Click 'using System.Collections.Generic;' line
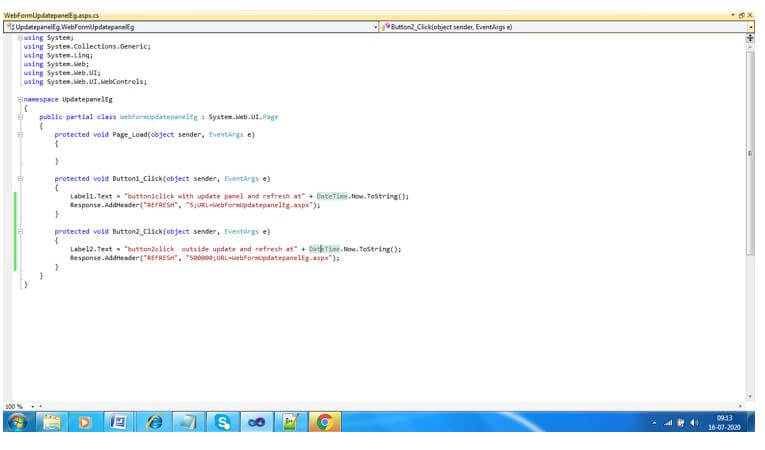 coord(87,46)
